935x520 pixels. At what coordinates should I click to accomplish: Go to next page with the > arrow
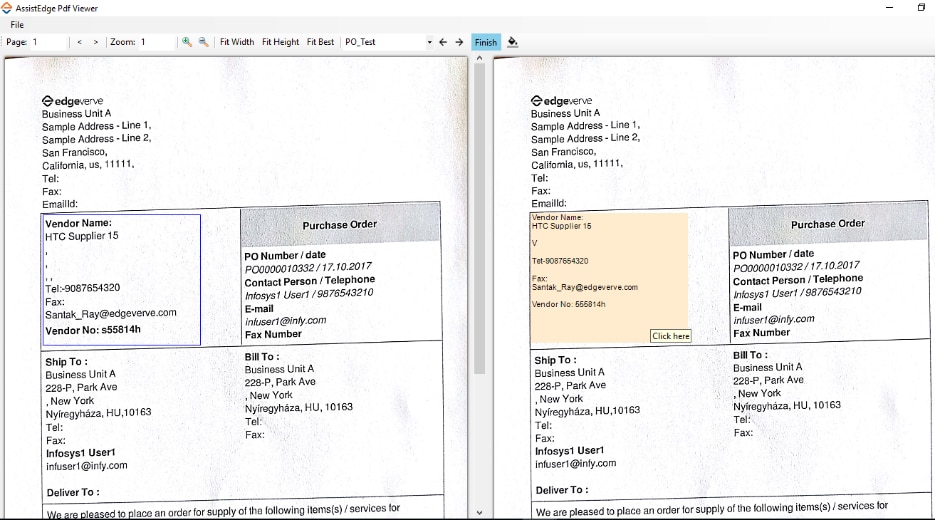[95, 42]
